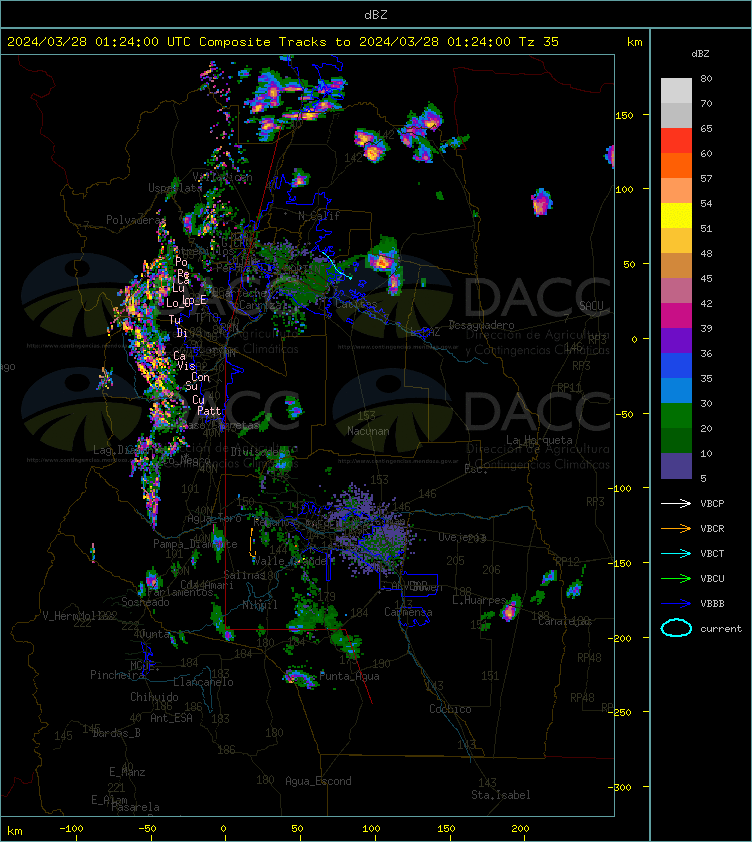This screenshot has height=842, width=752.
Task: Click the 'Nacunan' map label
Action: click(x=368, y=431)
